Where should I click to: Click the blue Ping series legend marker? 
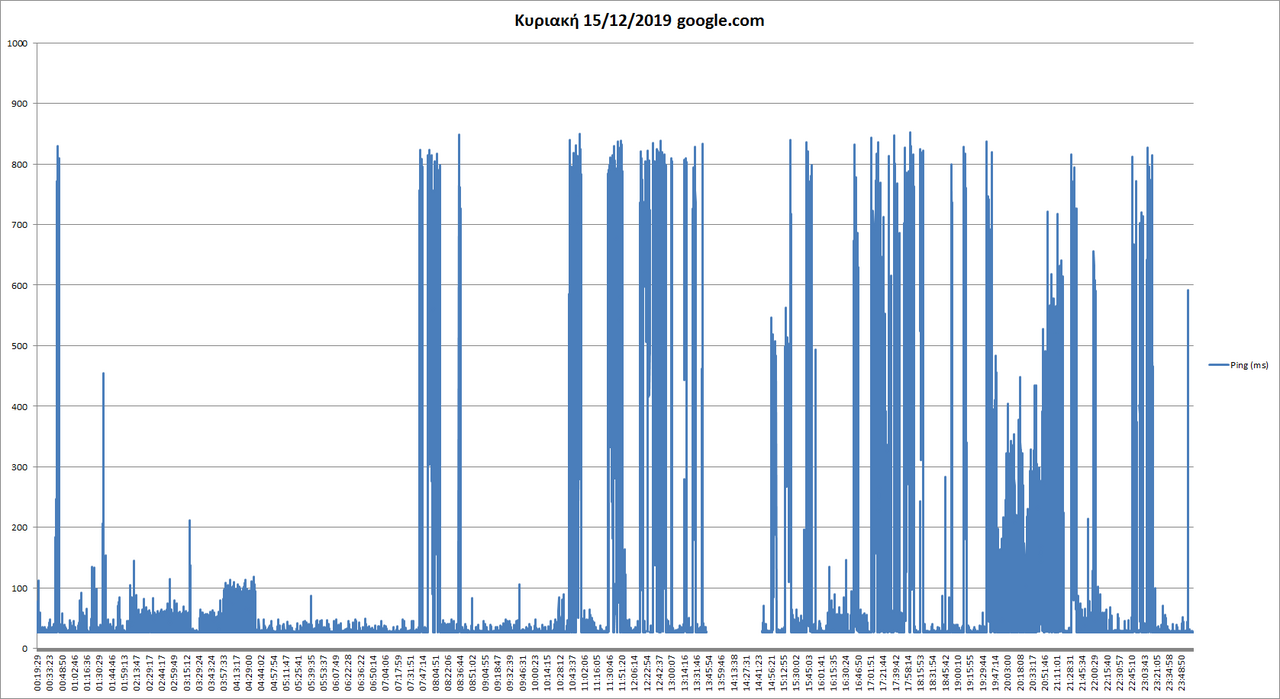click(x=1216, y=365)
